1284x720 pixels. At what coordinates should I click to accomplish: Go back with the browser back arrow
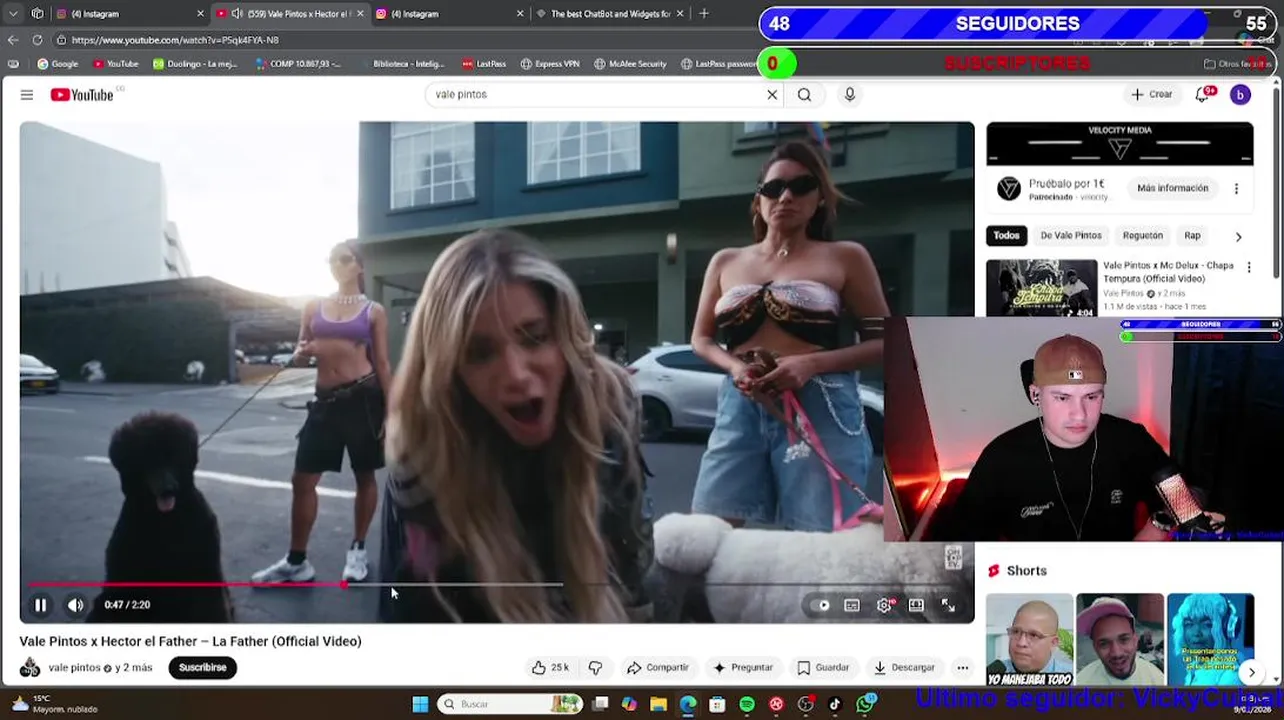coord(13,40)
